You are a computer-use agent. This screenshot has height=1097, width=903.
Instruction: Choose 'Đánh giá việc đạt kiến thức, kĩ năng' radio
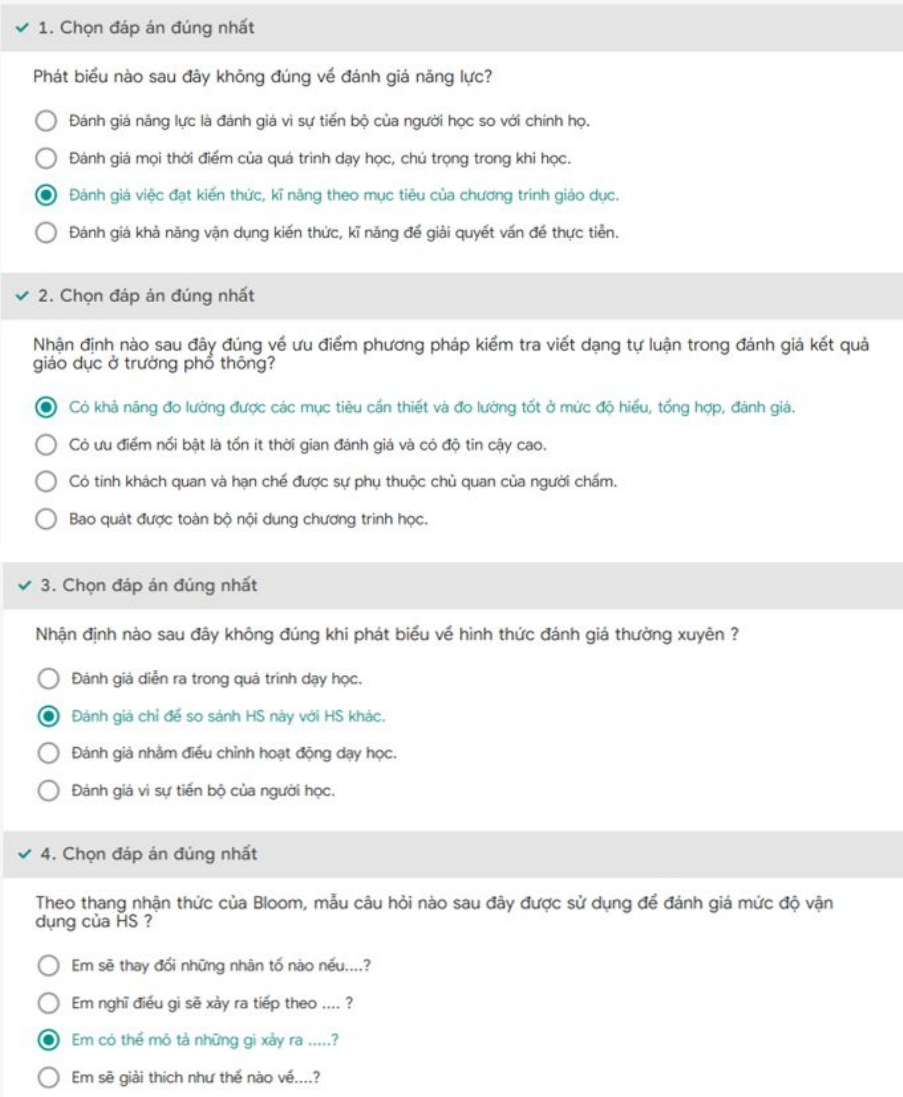[45, 195]
